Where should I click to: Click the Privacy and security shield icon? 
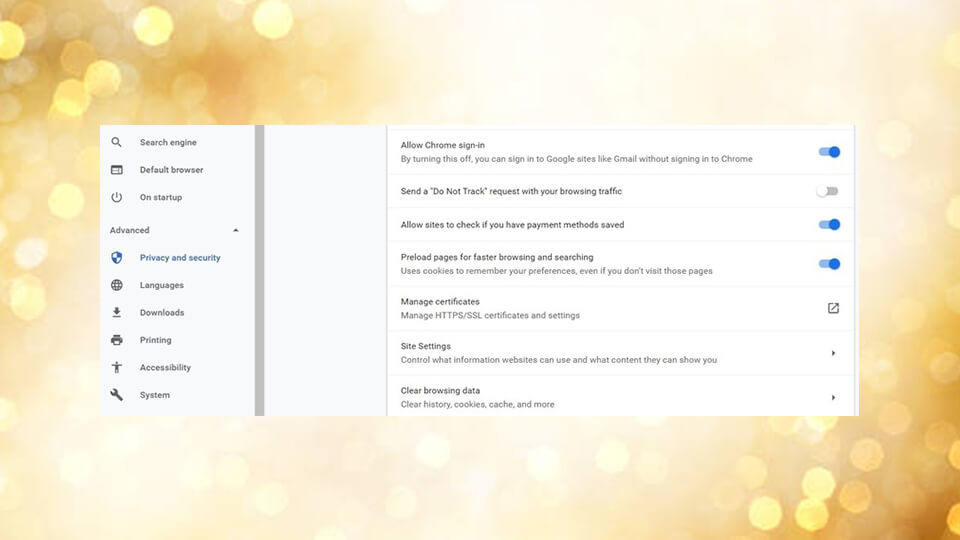tap(116, 258)
